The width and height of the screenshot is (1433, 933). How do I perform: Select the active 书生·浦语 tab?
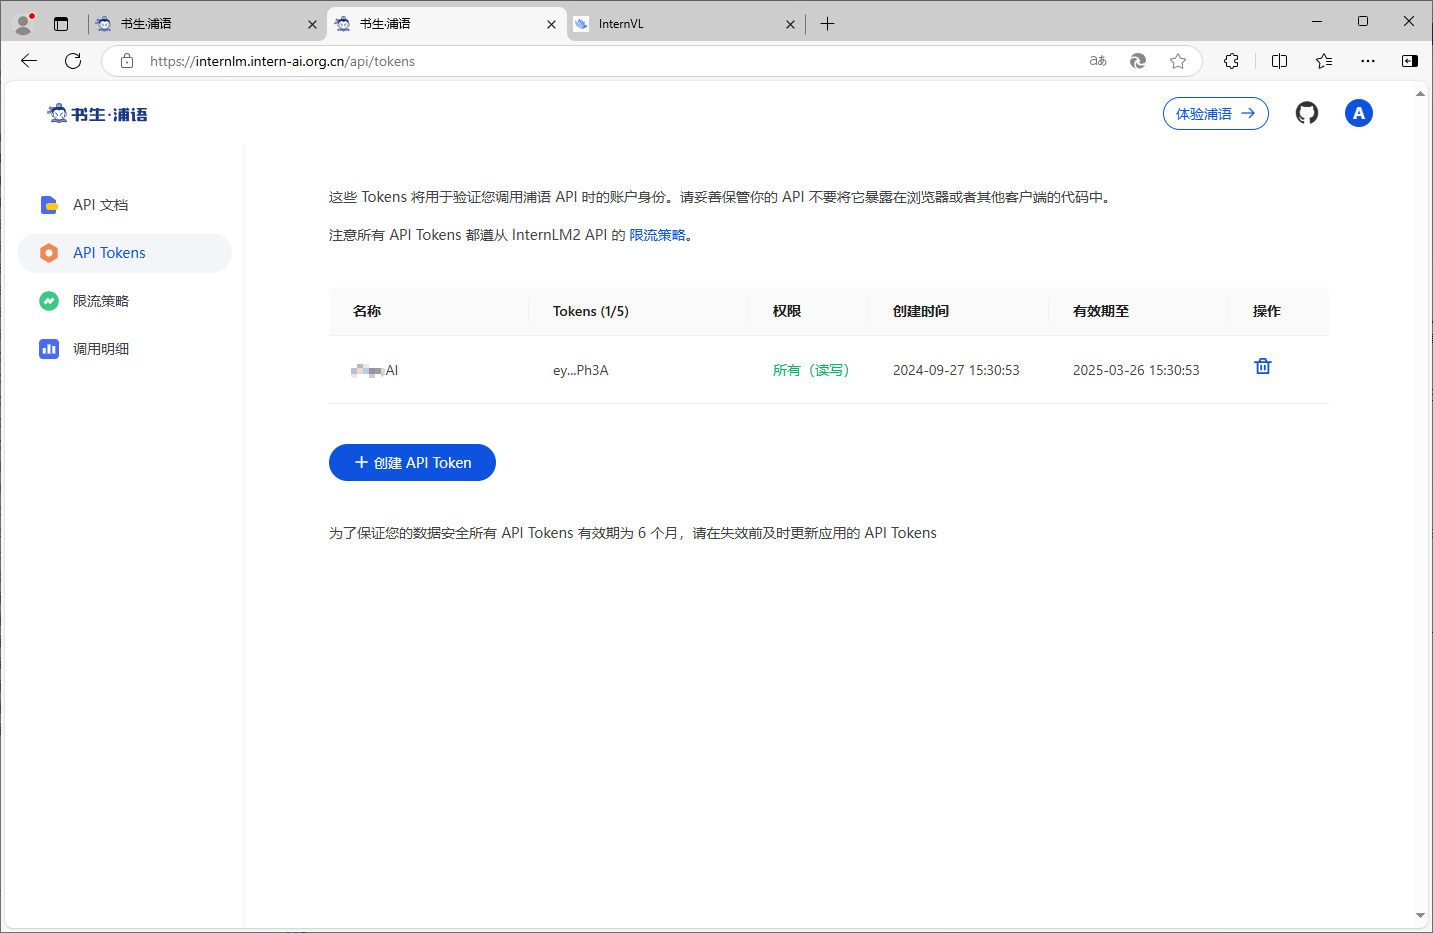tap(446, 24)
